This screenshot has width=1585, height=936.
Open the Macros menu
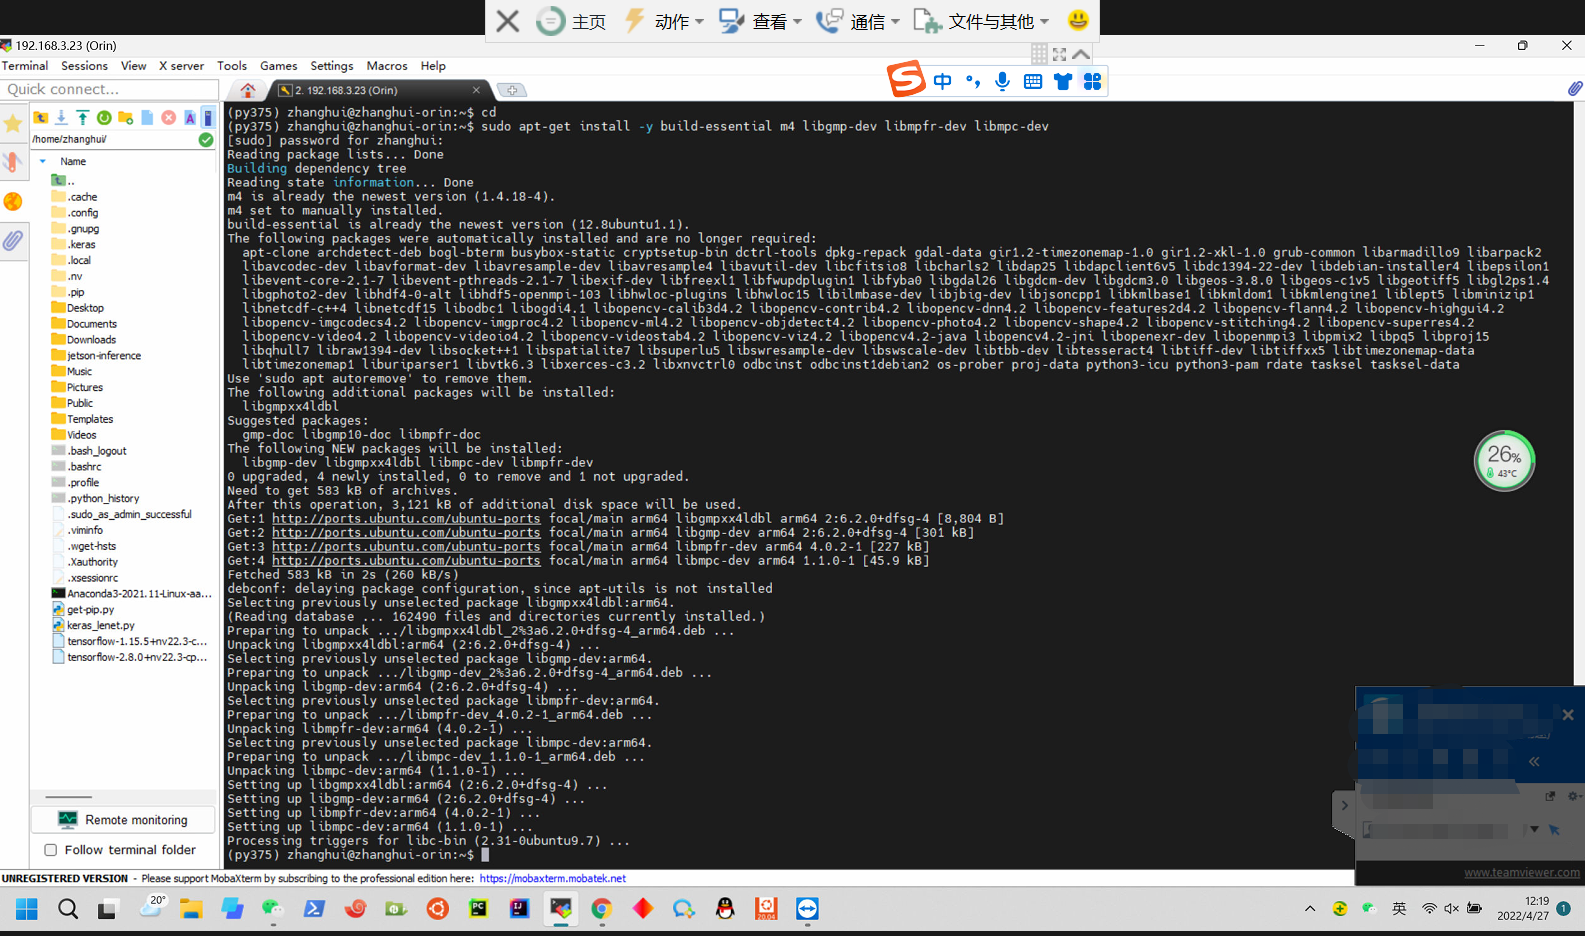[387, 66]
